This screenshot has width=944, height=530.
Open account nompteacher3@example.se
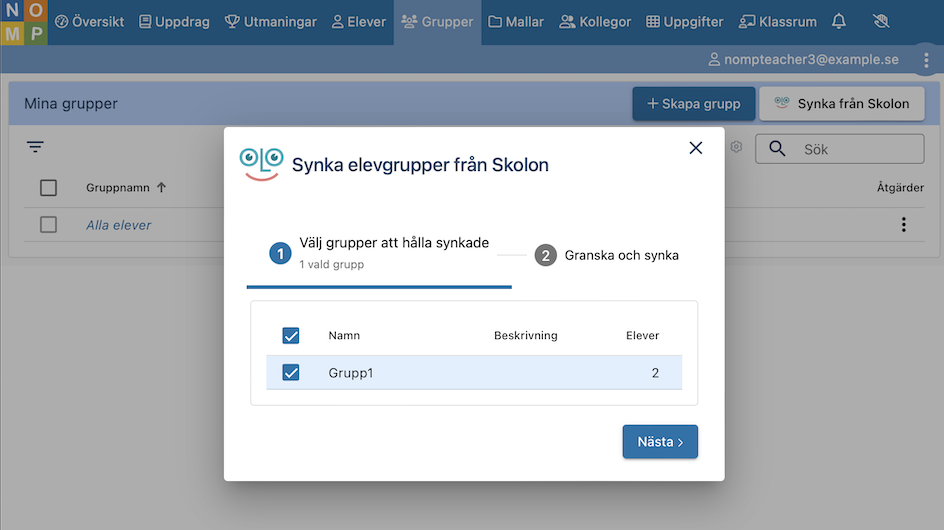pos(803,59)
